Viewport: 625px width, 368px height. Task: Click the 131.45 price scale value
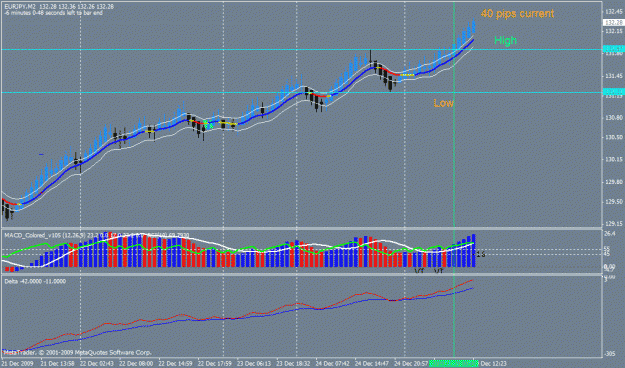point(613,76)
